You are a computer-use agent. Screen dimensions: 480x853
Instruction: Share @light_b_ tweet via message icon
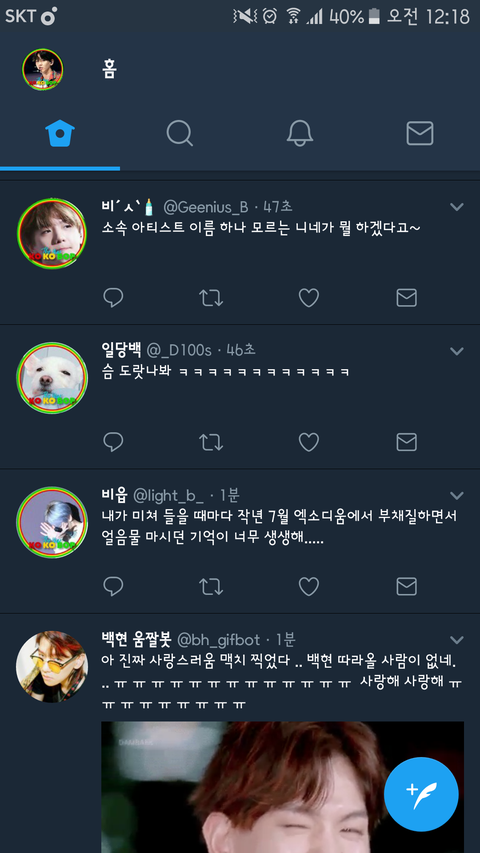407,586
